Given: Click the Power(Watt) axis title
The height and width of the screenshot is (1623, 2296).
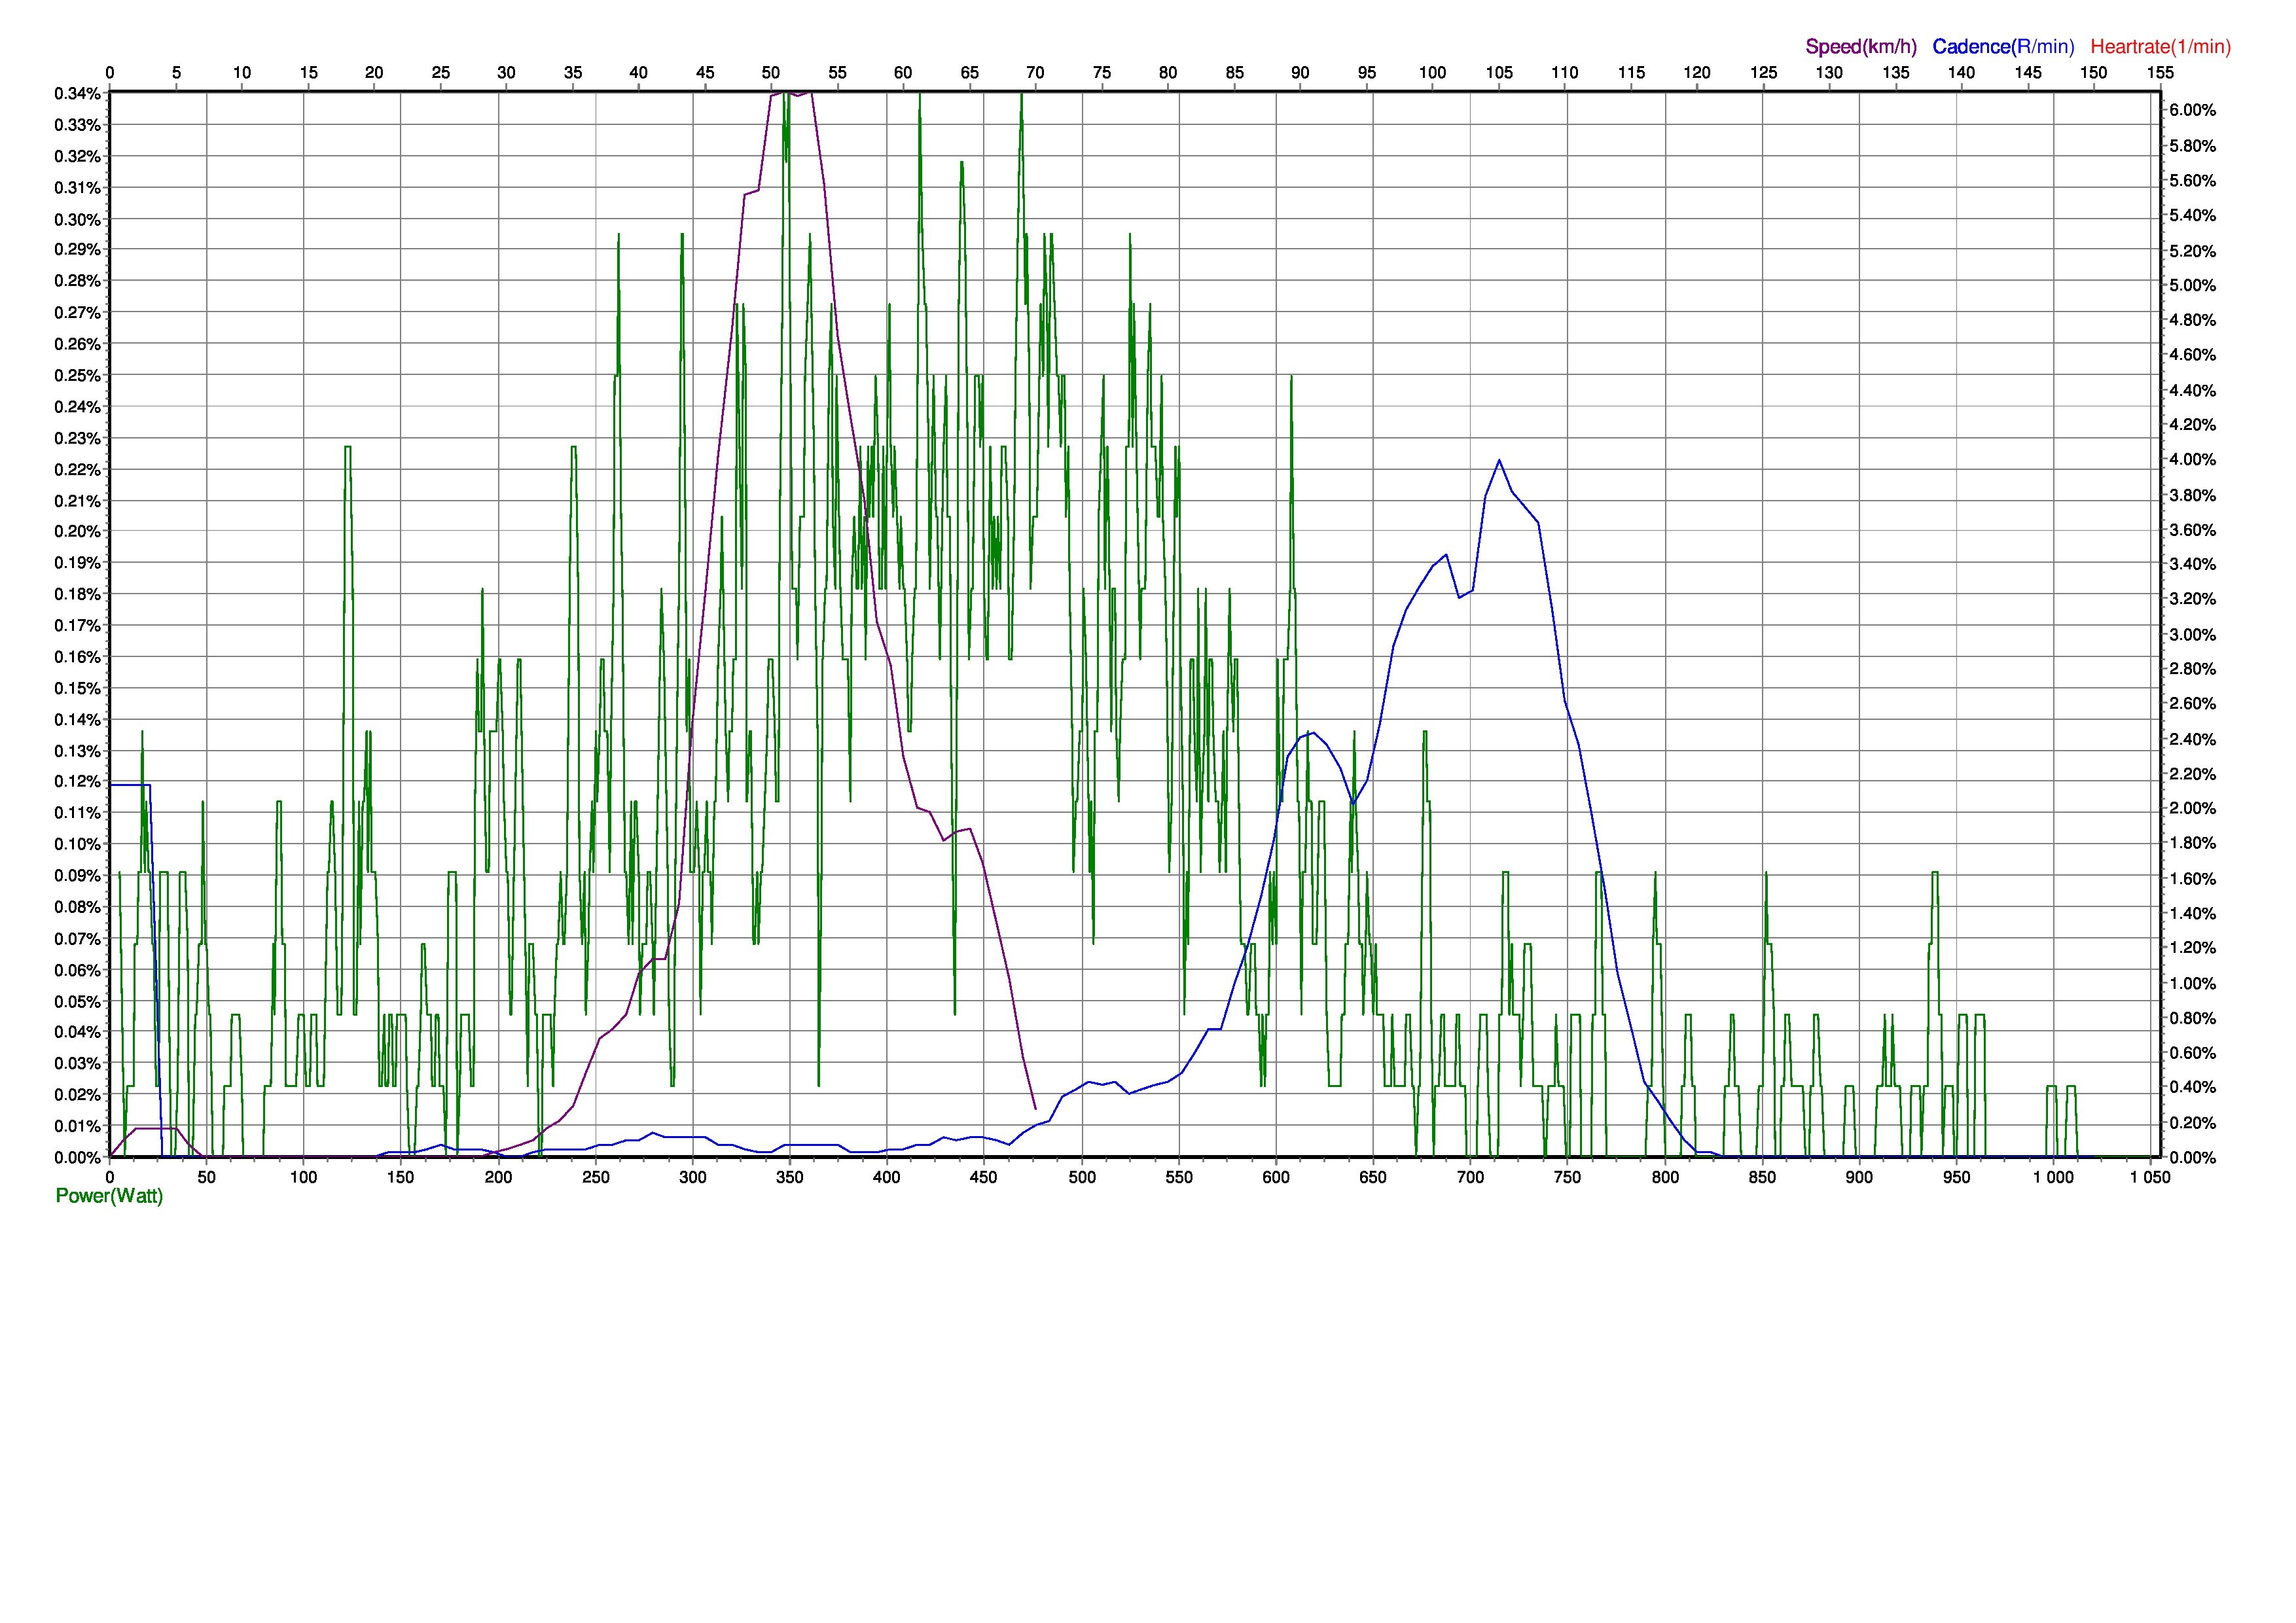Looking at the screenshot, I should point(109,1197).
